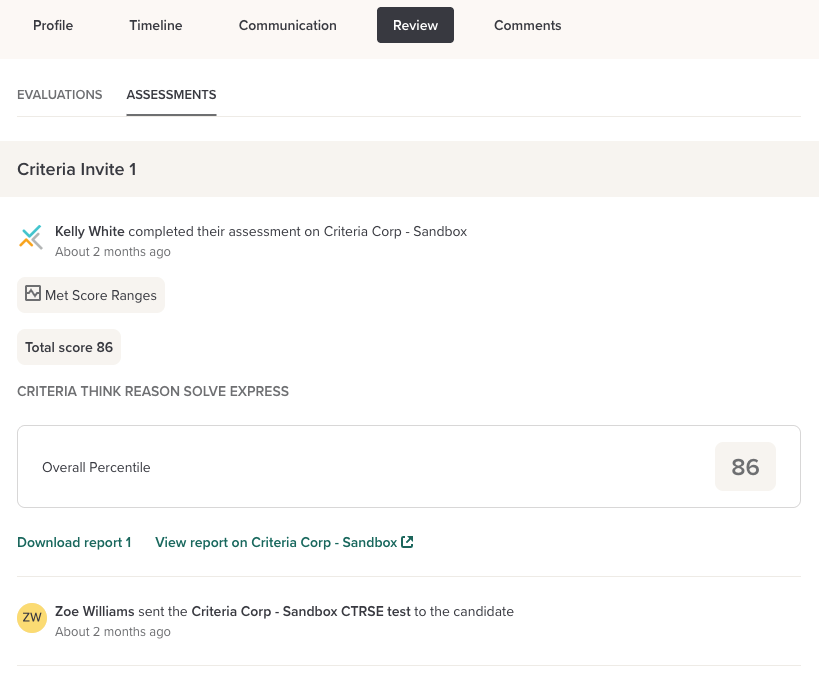Switch to the Evaluations sub-tab
The height and width of the screenshot is (682, 819).
(60, 95)
